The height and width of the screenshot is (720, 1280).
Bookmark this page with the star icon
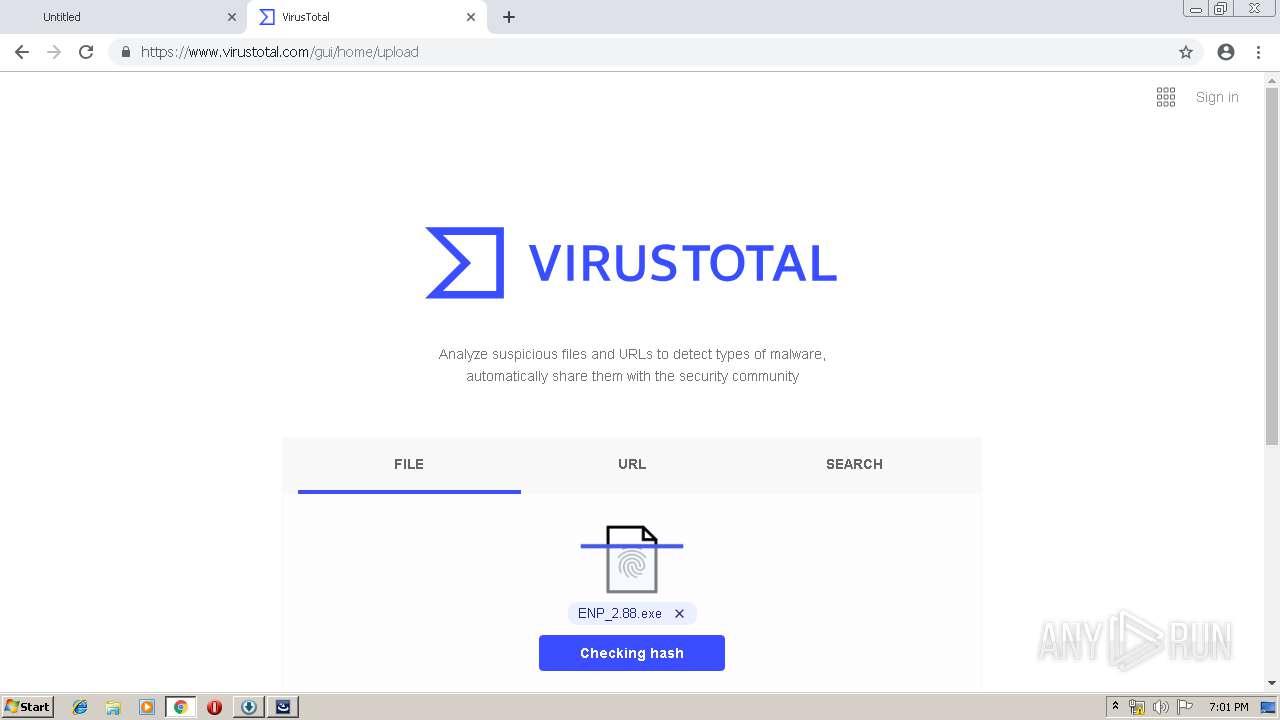pos(1186,52)
